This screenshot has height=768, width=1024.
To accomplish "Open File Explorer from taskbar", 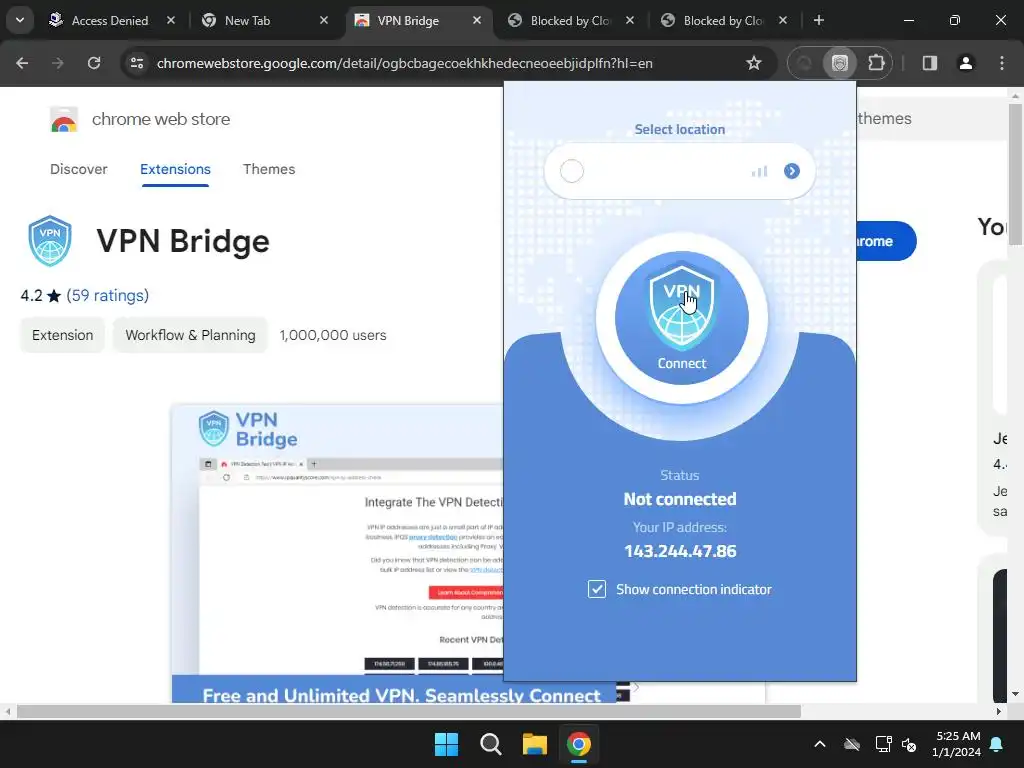I will point(535,744).
